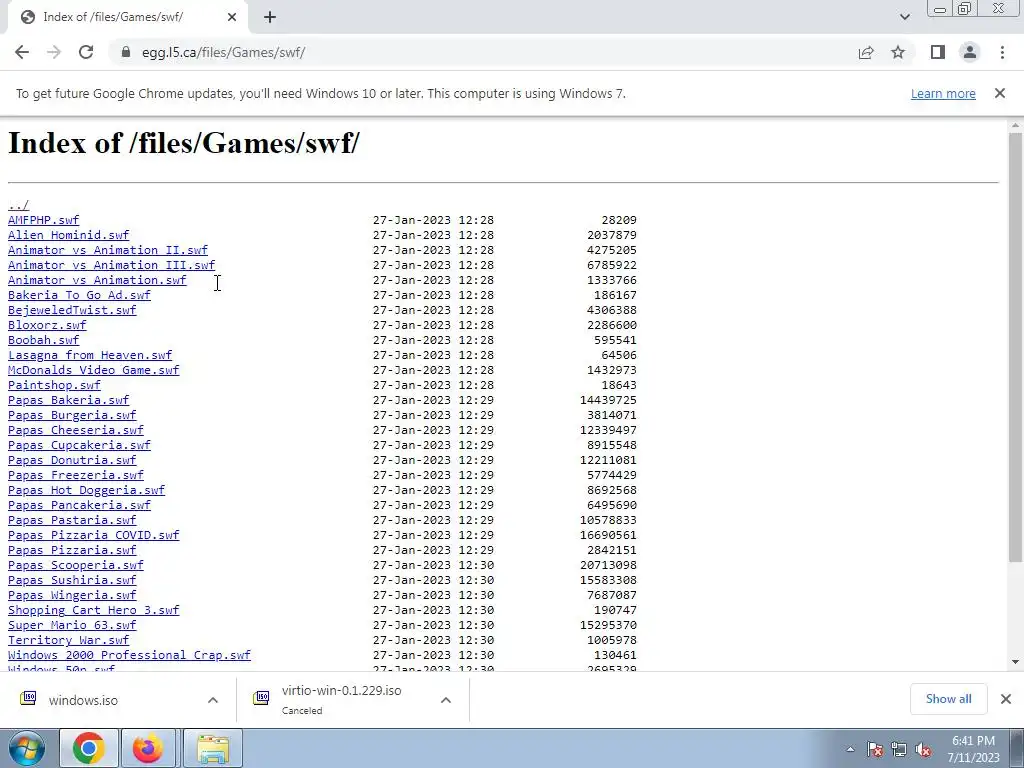Show hidden tray icons arrow

click(850, 749)
